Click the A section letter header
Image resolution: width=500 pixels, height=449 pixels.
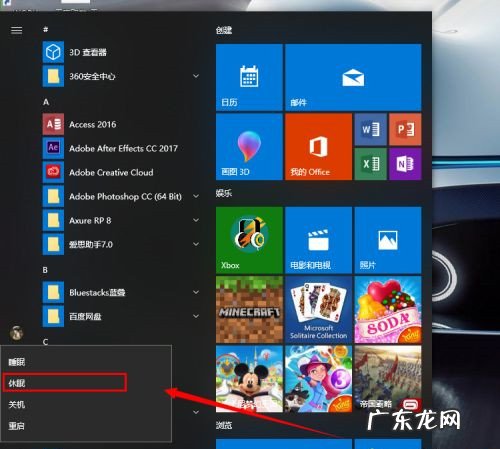tap(46, 102)
